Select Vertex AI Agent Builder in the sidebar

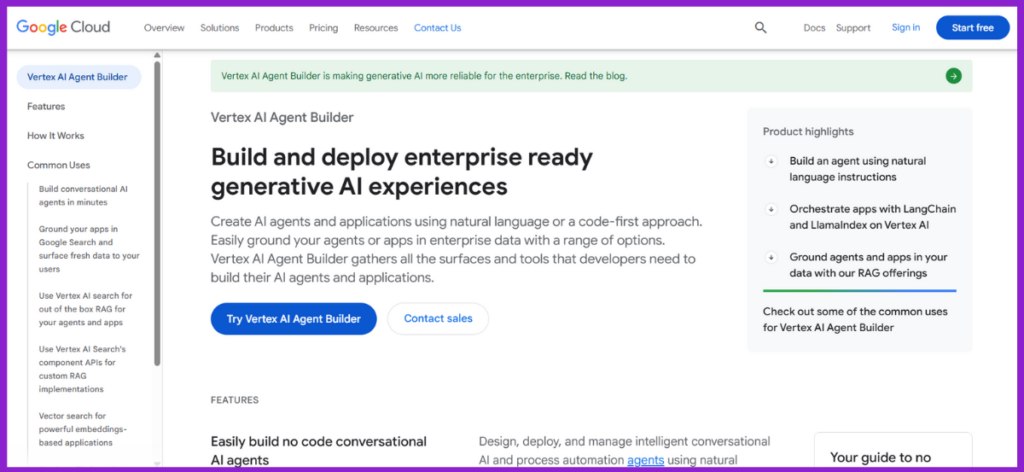click(x=78, y=77)
